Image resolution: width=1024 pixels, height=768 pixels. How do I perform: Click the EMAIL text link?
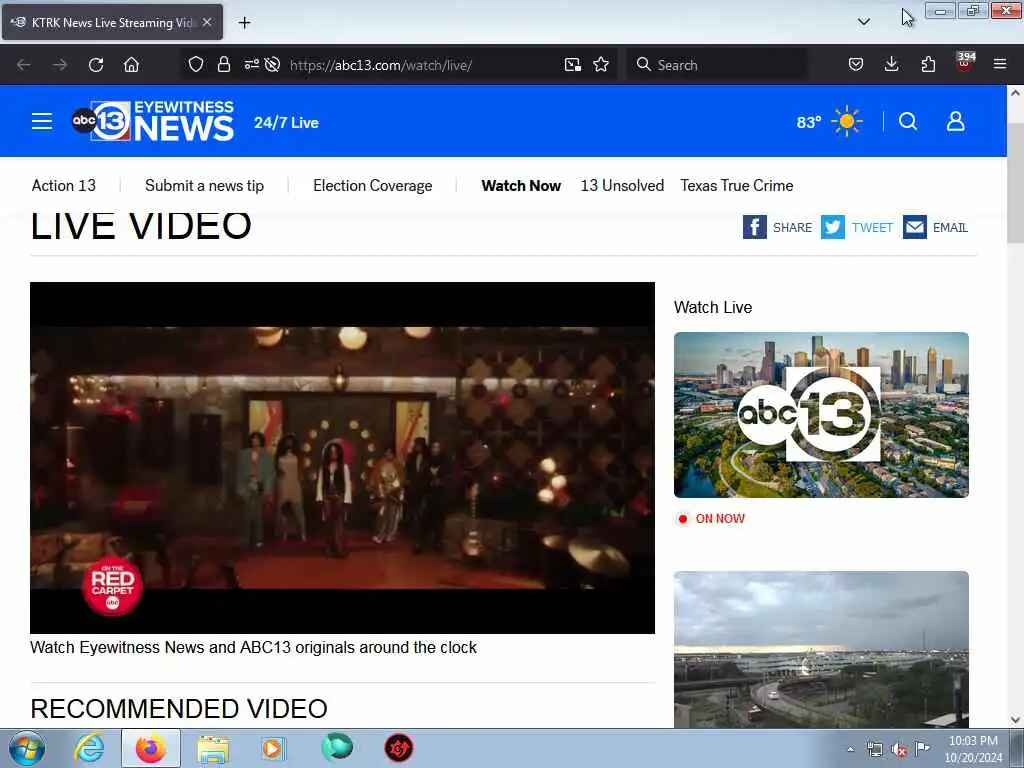tap(950, 227)
